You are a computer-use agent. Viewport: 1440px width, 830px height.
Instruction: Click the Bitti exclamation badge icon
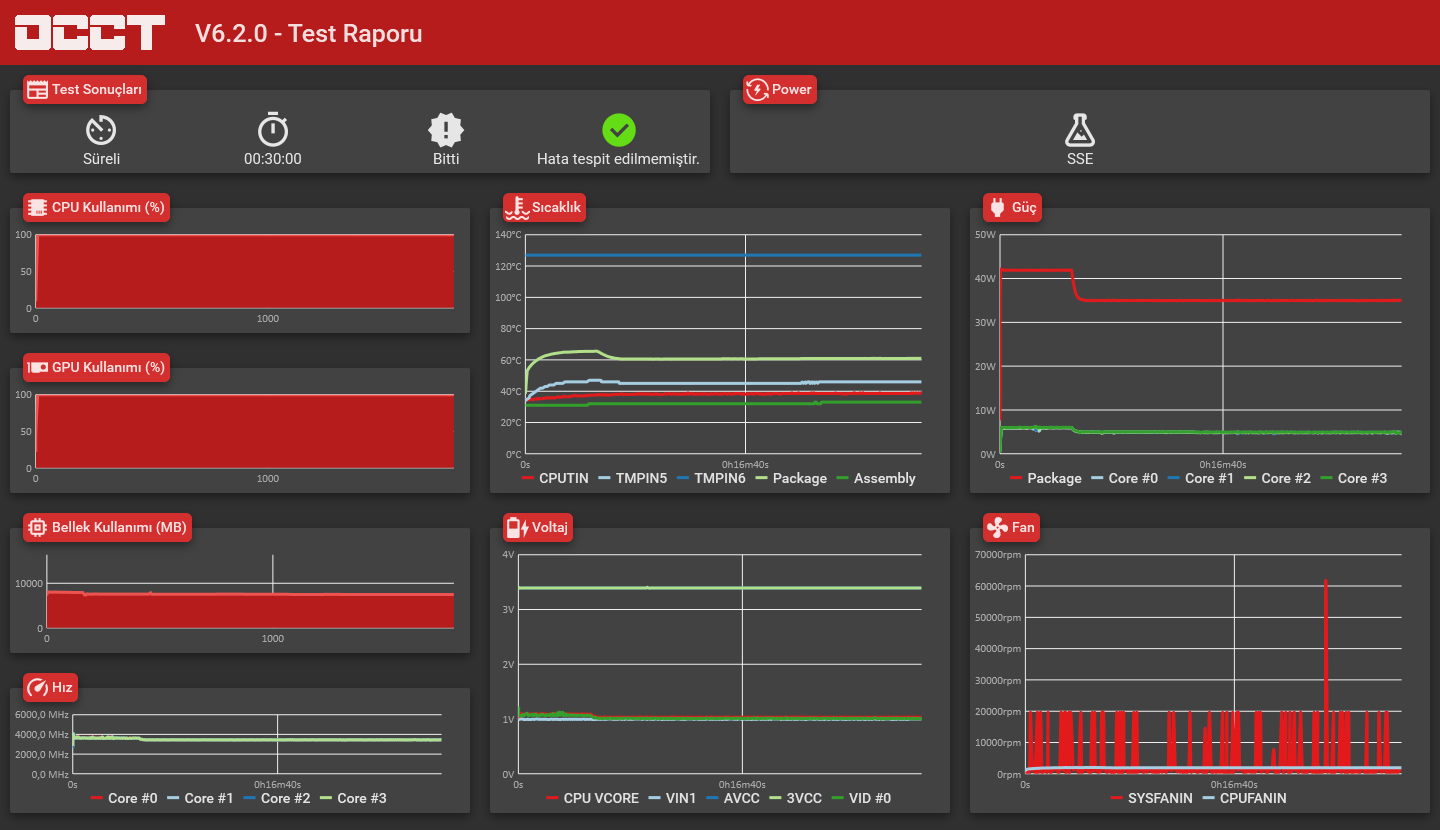[446, 130]
